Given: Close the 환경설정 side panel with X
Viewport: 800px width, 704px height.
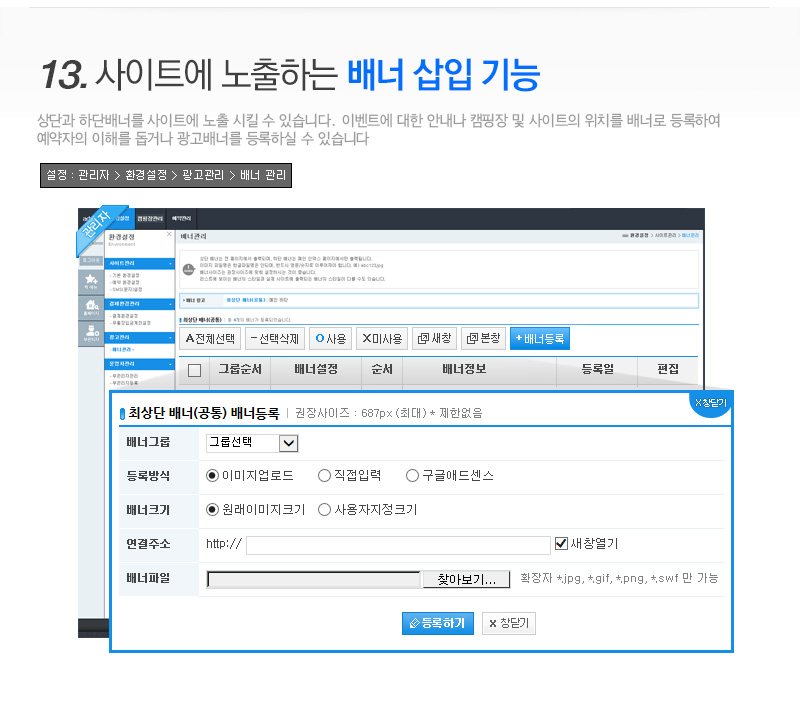Looking at the screenshot, I should 169,234.
